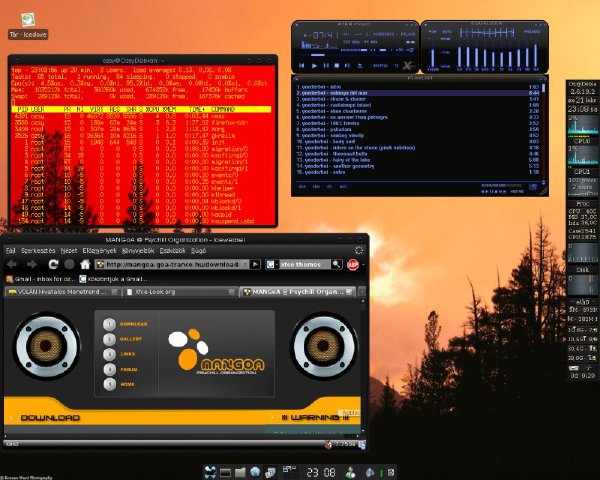Click the Iceweasel throbber icon

tap(359, 250)
